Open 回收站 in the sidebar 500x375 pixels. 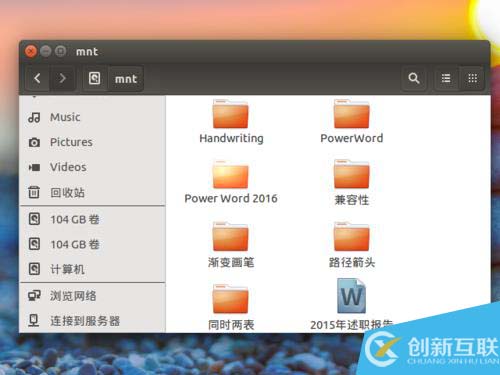pyautogui.click(x=67, y=193)
